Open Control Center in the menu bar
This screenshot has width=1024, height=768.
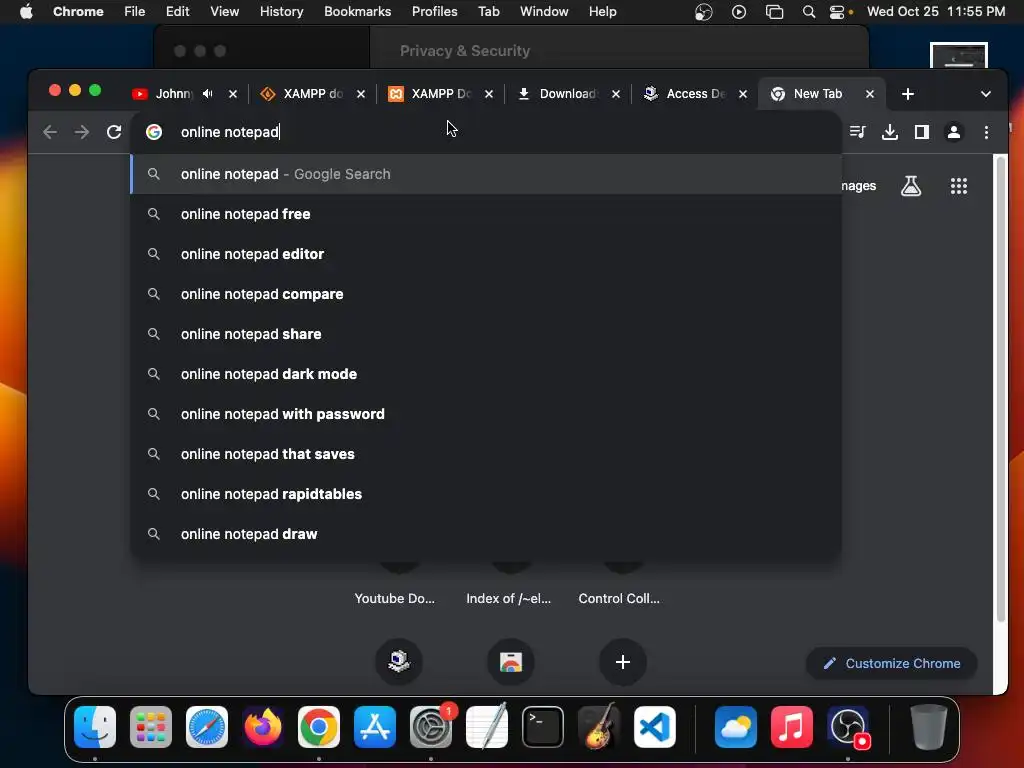point(837,12)
